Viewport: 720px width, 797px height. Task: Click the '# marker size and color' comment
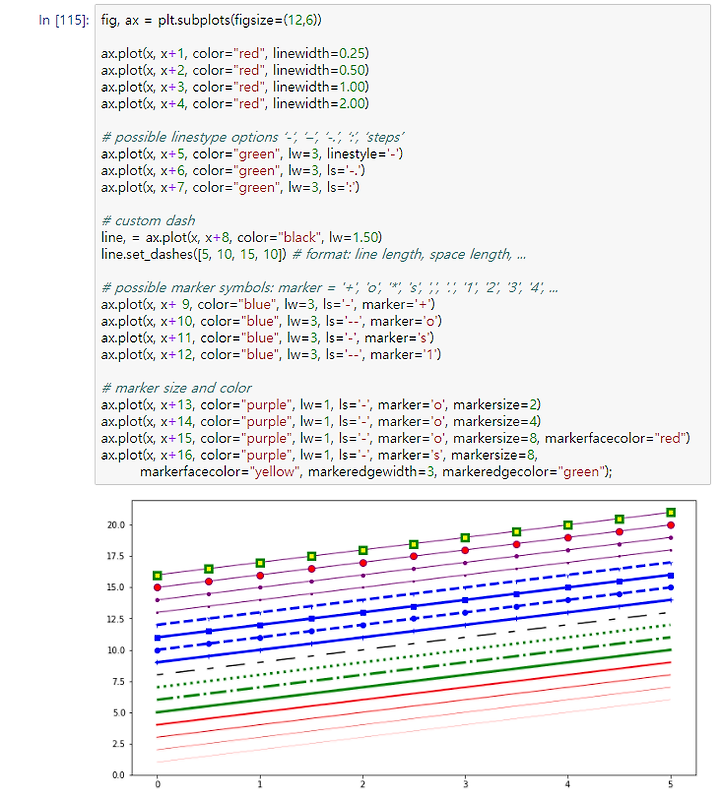[176, 388]
